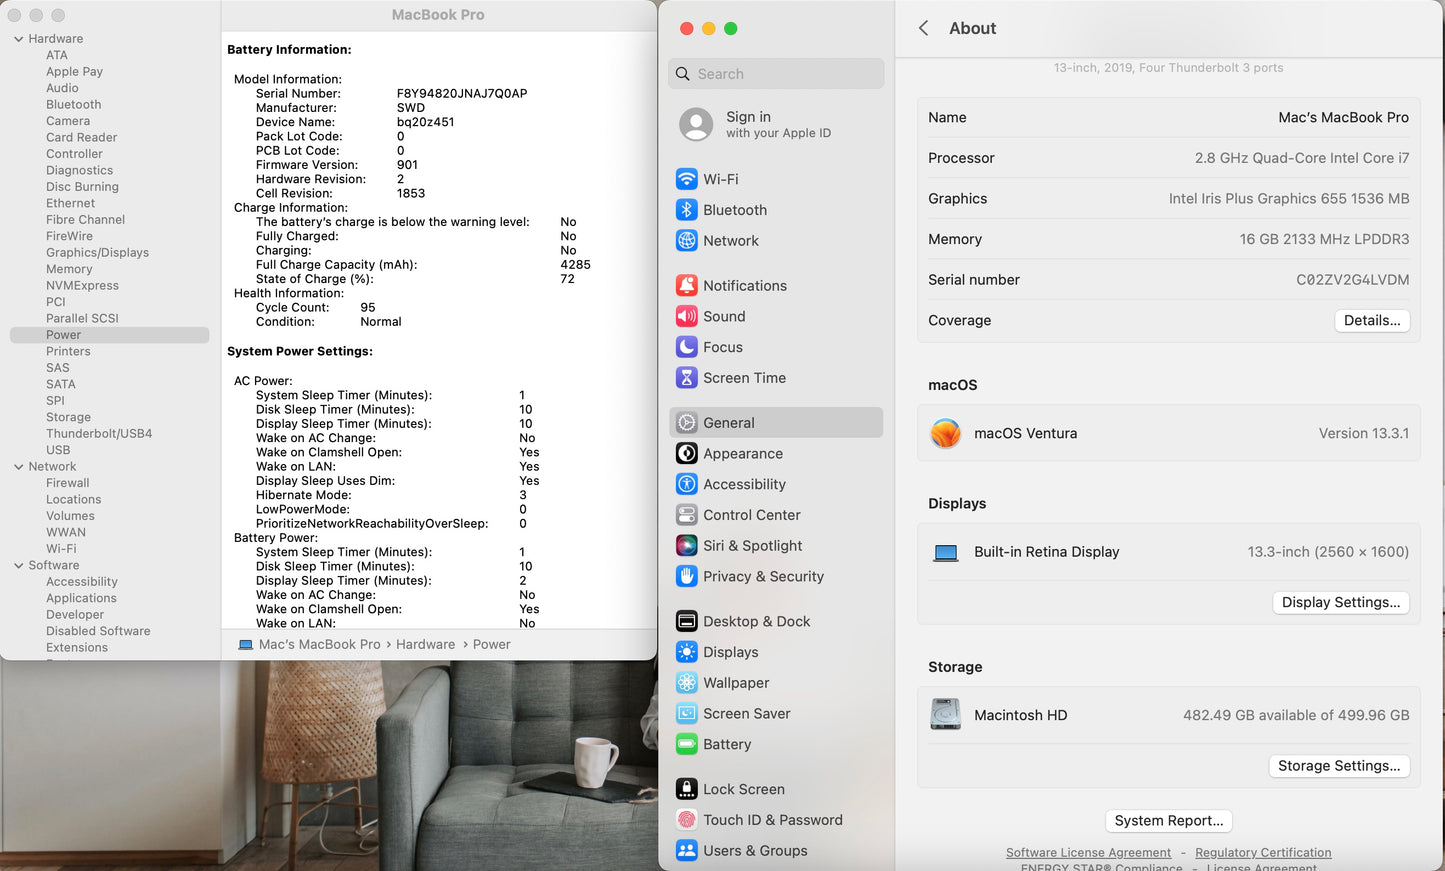1445x871 pixels.
Task: Open Appearance settings icon
Action: pyautogui.click(x=687, y=453)
